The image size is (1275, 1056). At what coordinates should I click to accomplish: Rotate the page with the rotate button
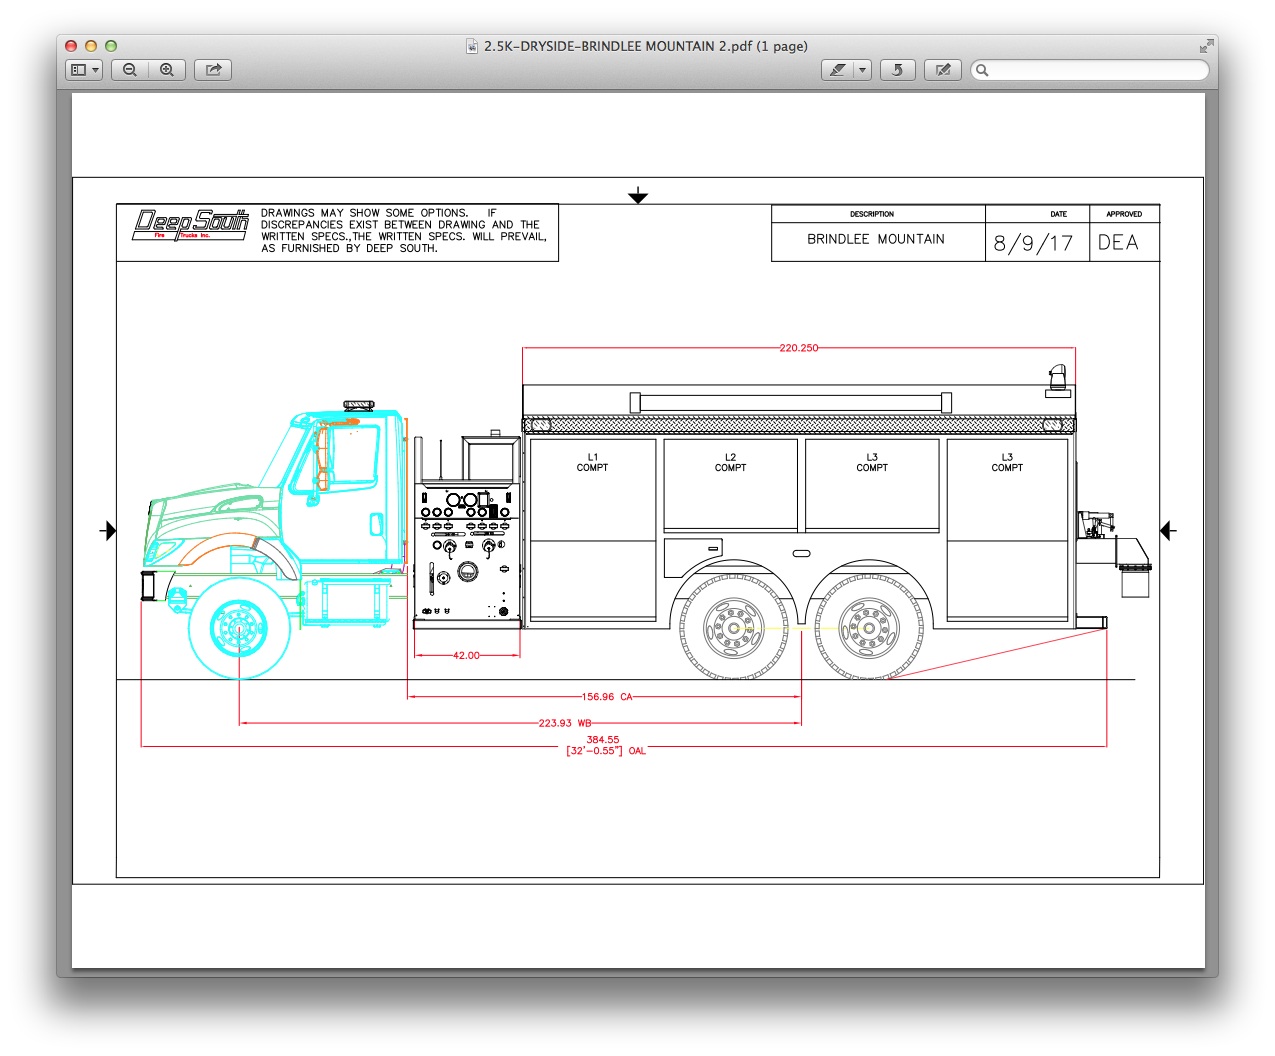[898, 70]
